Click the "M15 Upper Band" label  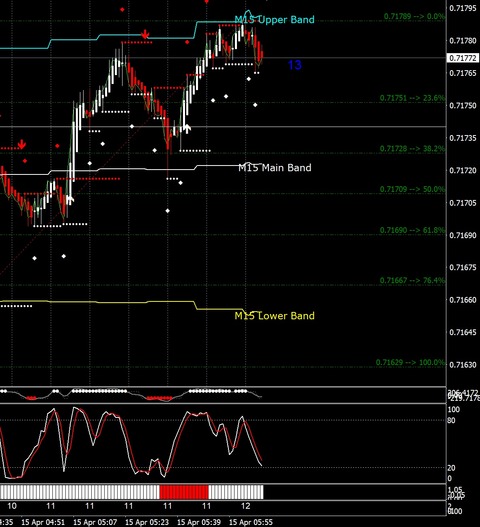click(x=274, y=19)
